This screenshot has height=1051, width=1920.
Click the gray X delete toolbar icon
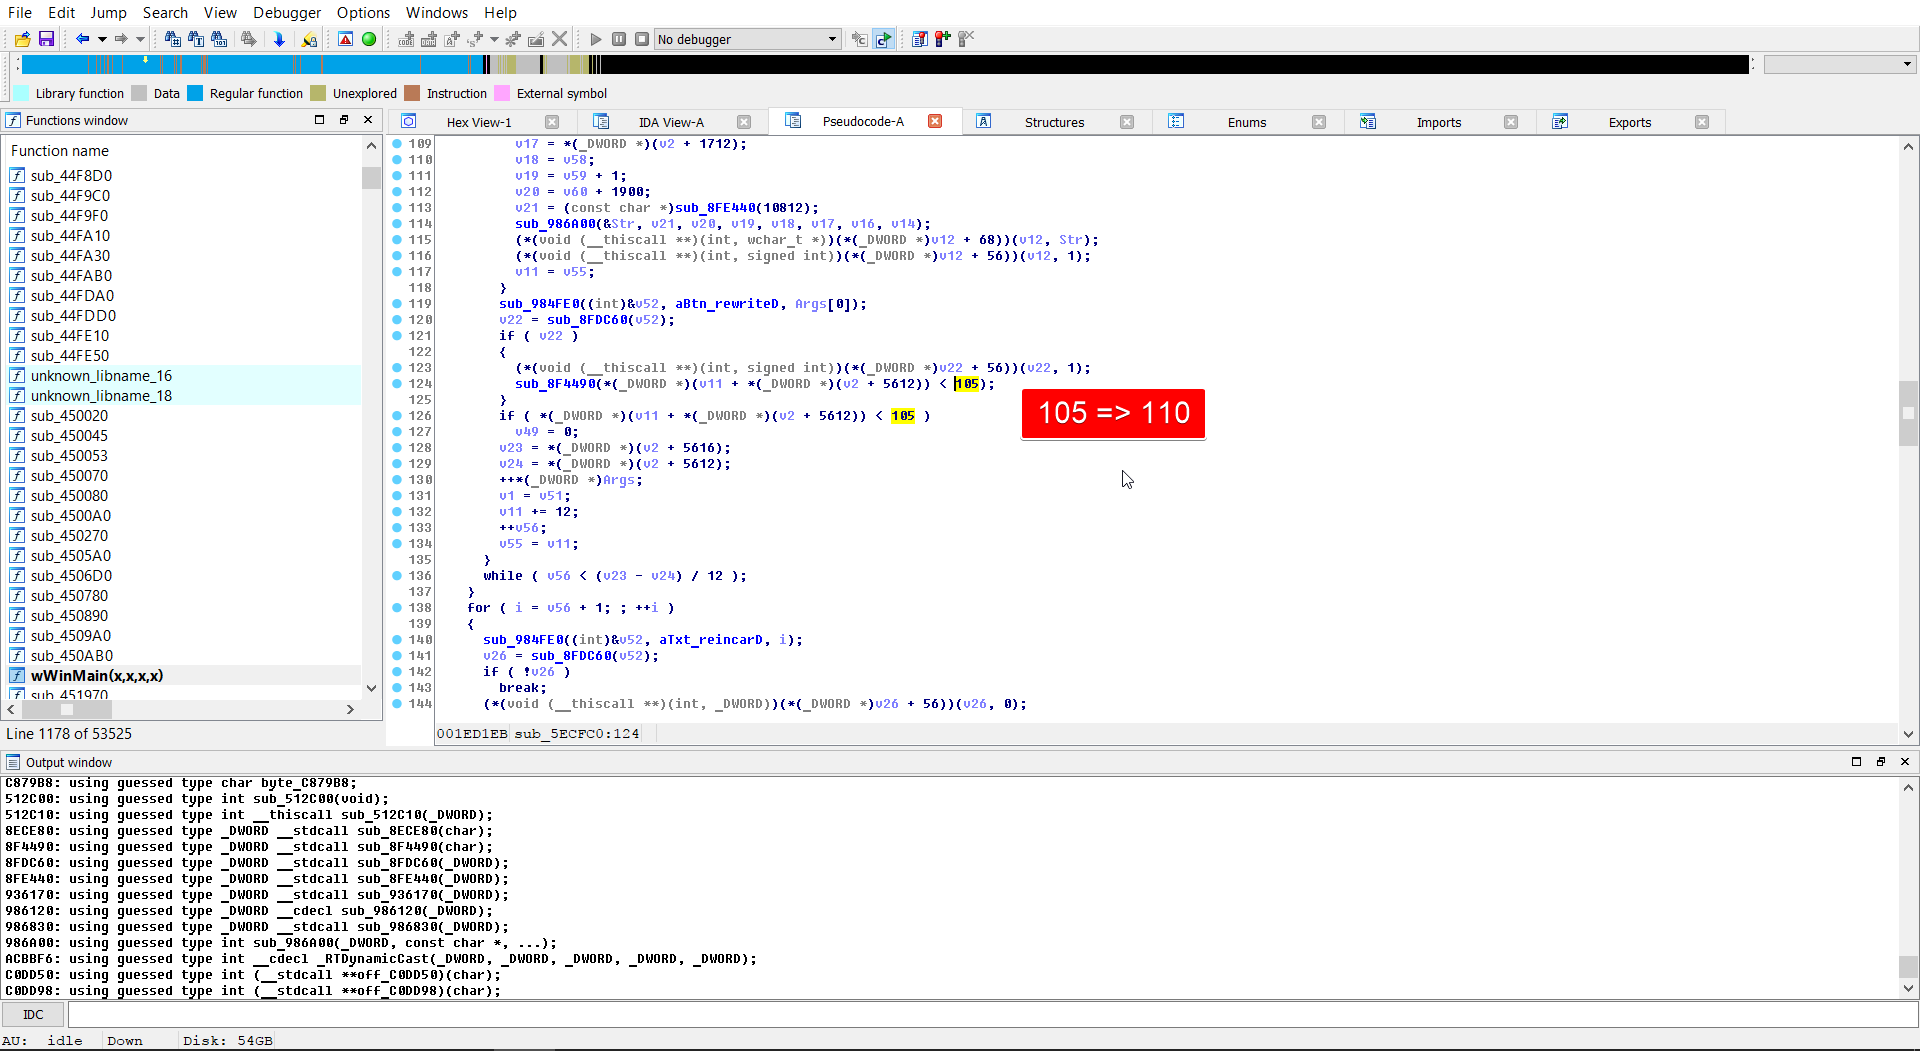[560, 39]
